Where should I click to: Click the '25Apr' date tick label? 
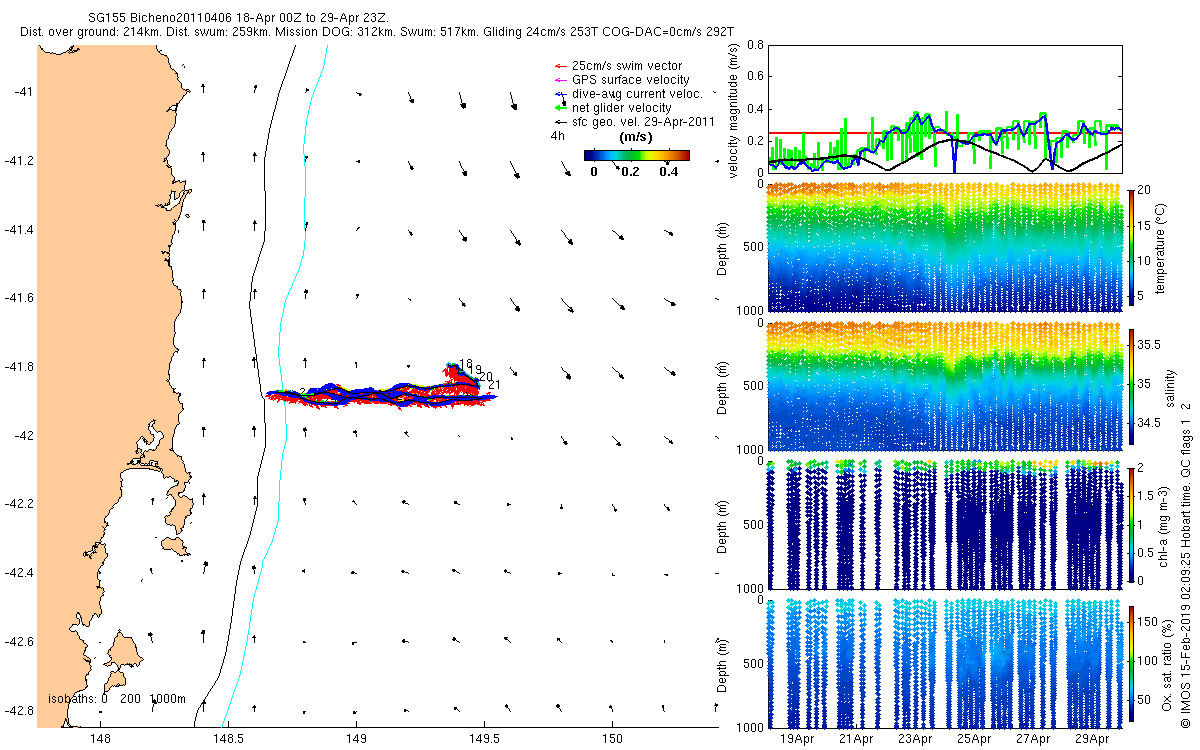975,740
